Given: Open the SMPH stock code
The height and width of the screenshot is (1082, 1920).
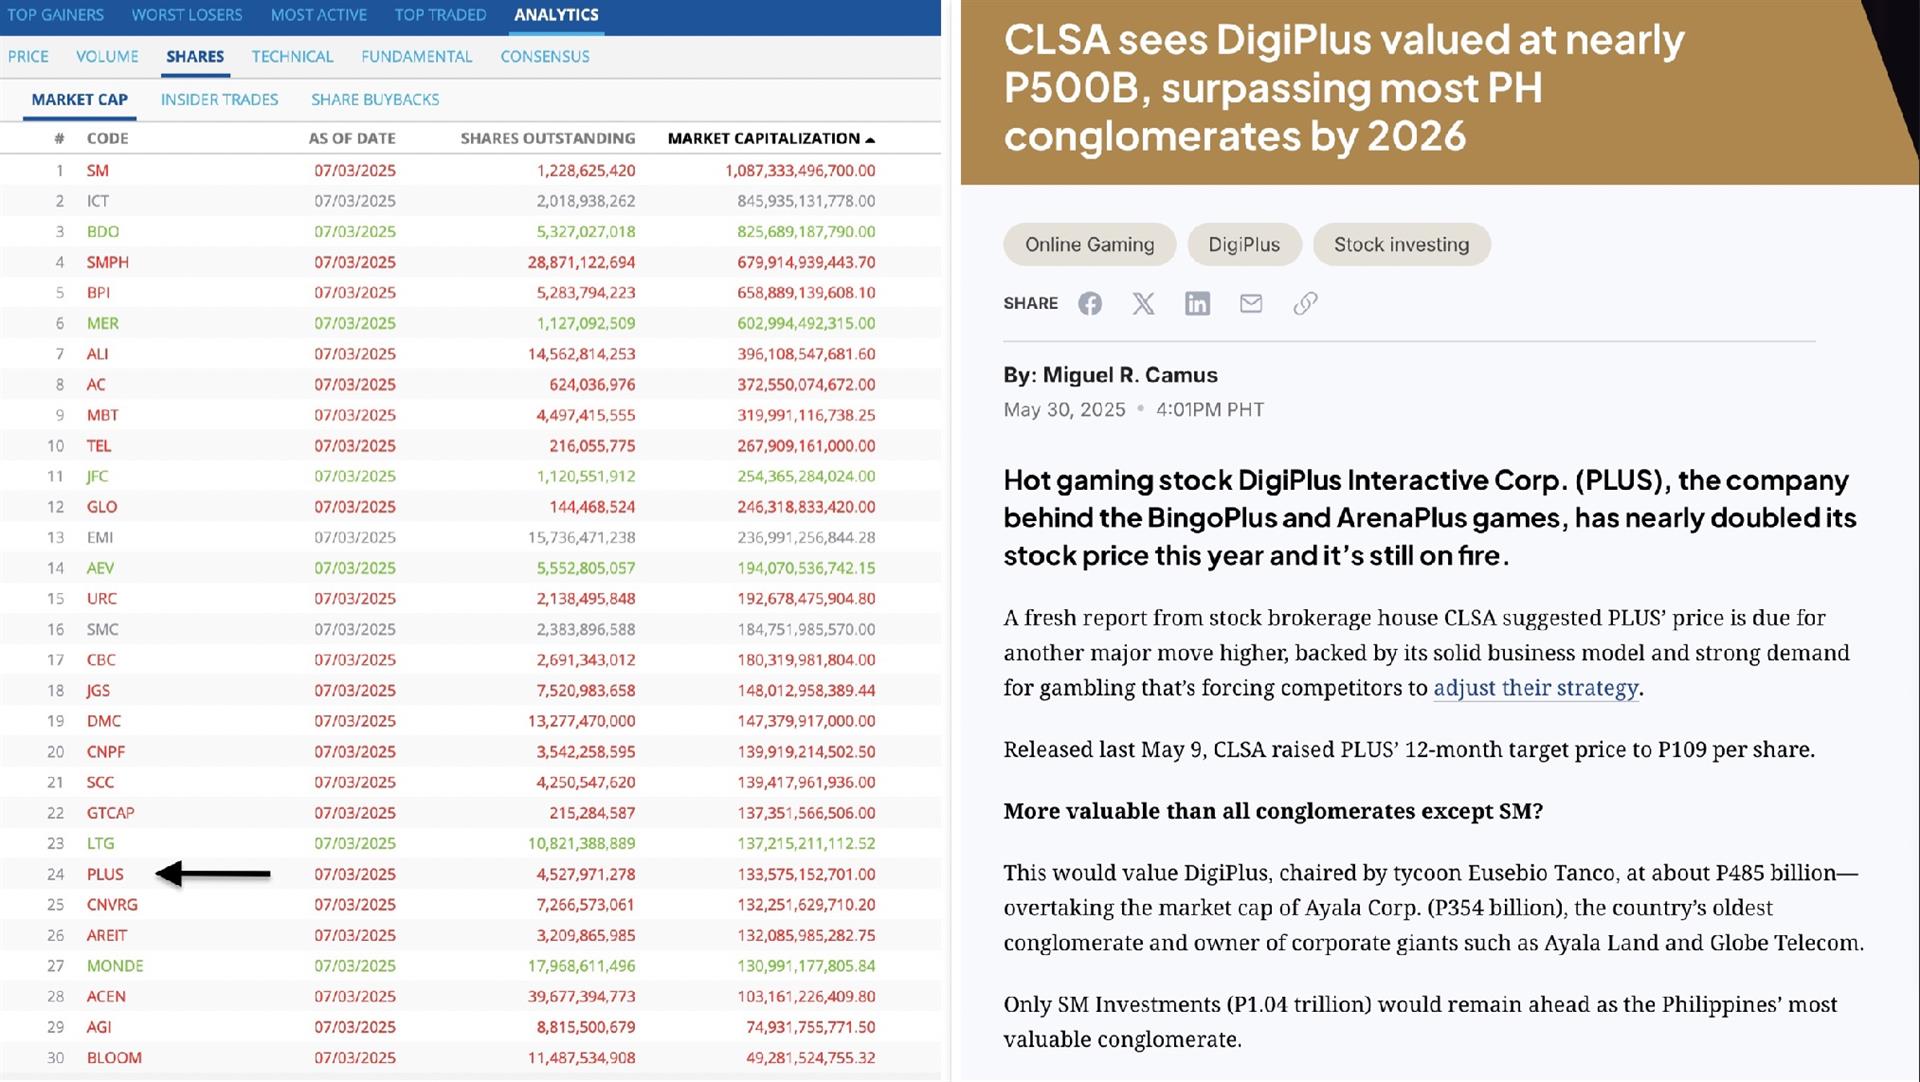Looking at the screenshot, I should click(x=107, y=263).
